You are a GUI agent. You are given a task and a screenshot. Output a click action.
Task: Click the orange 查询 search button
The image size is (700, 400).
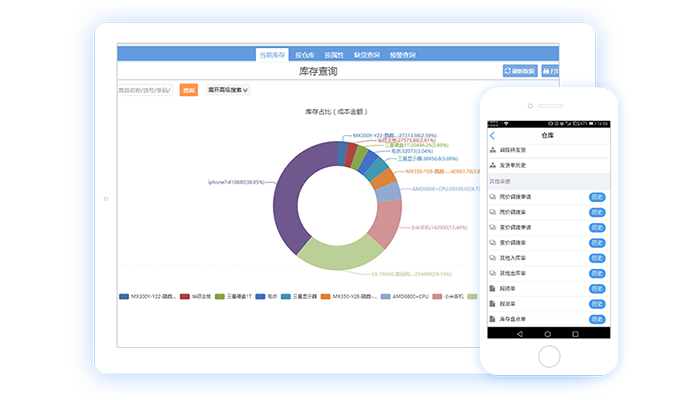click(x=188, y=90)
